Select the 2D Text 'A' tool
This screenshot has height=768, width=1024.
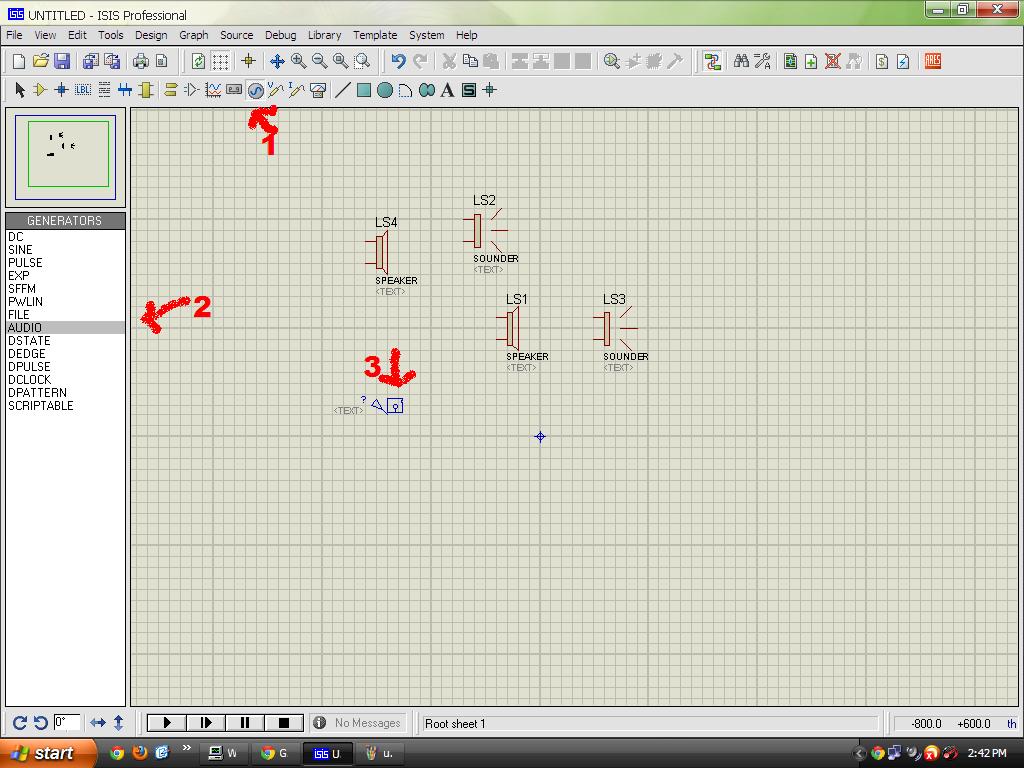pyautogui.click(x=447, y=90)
